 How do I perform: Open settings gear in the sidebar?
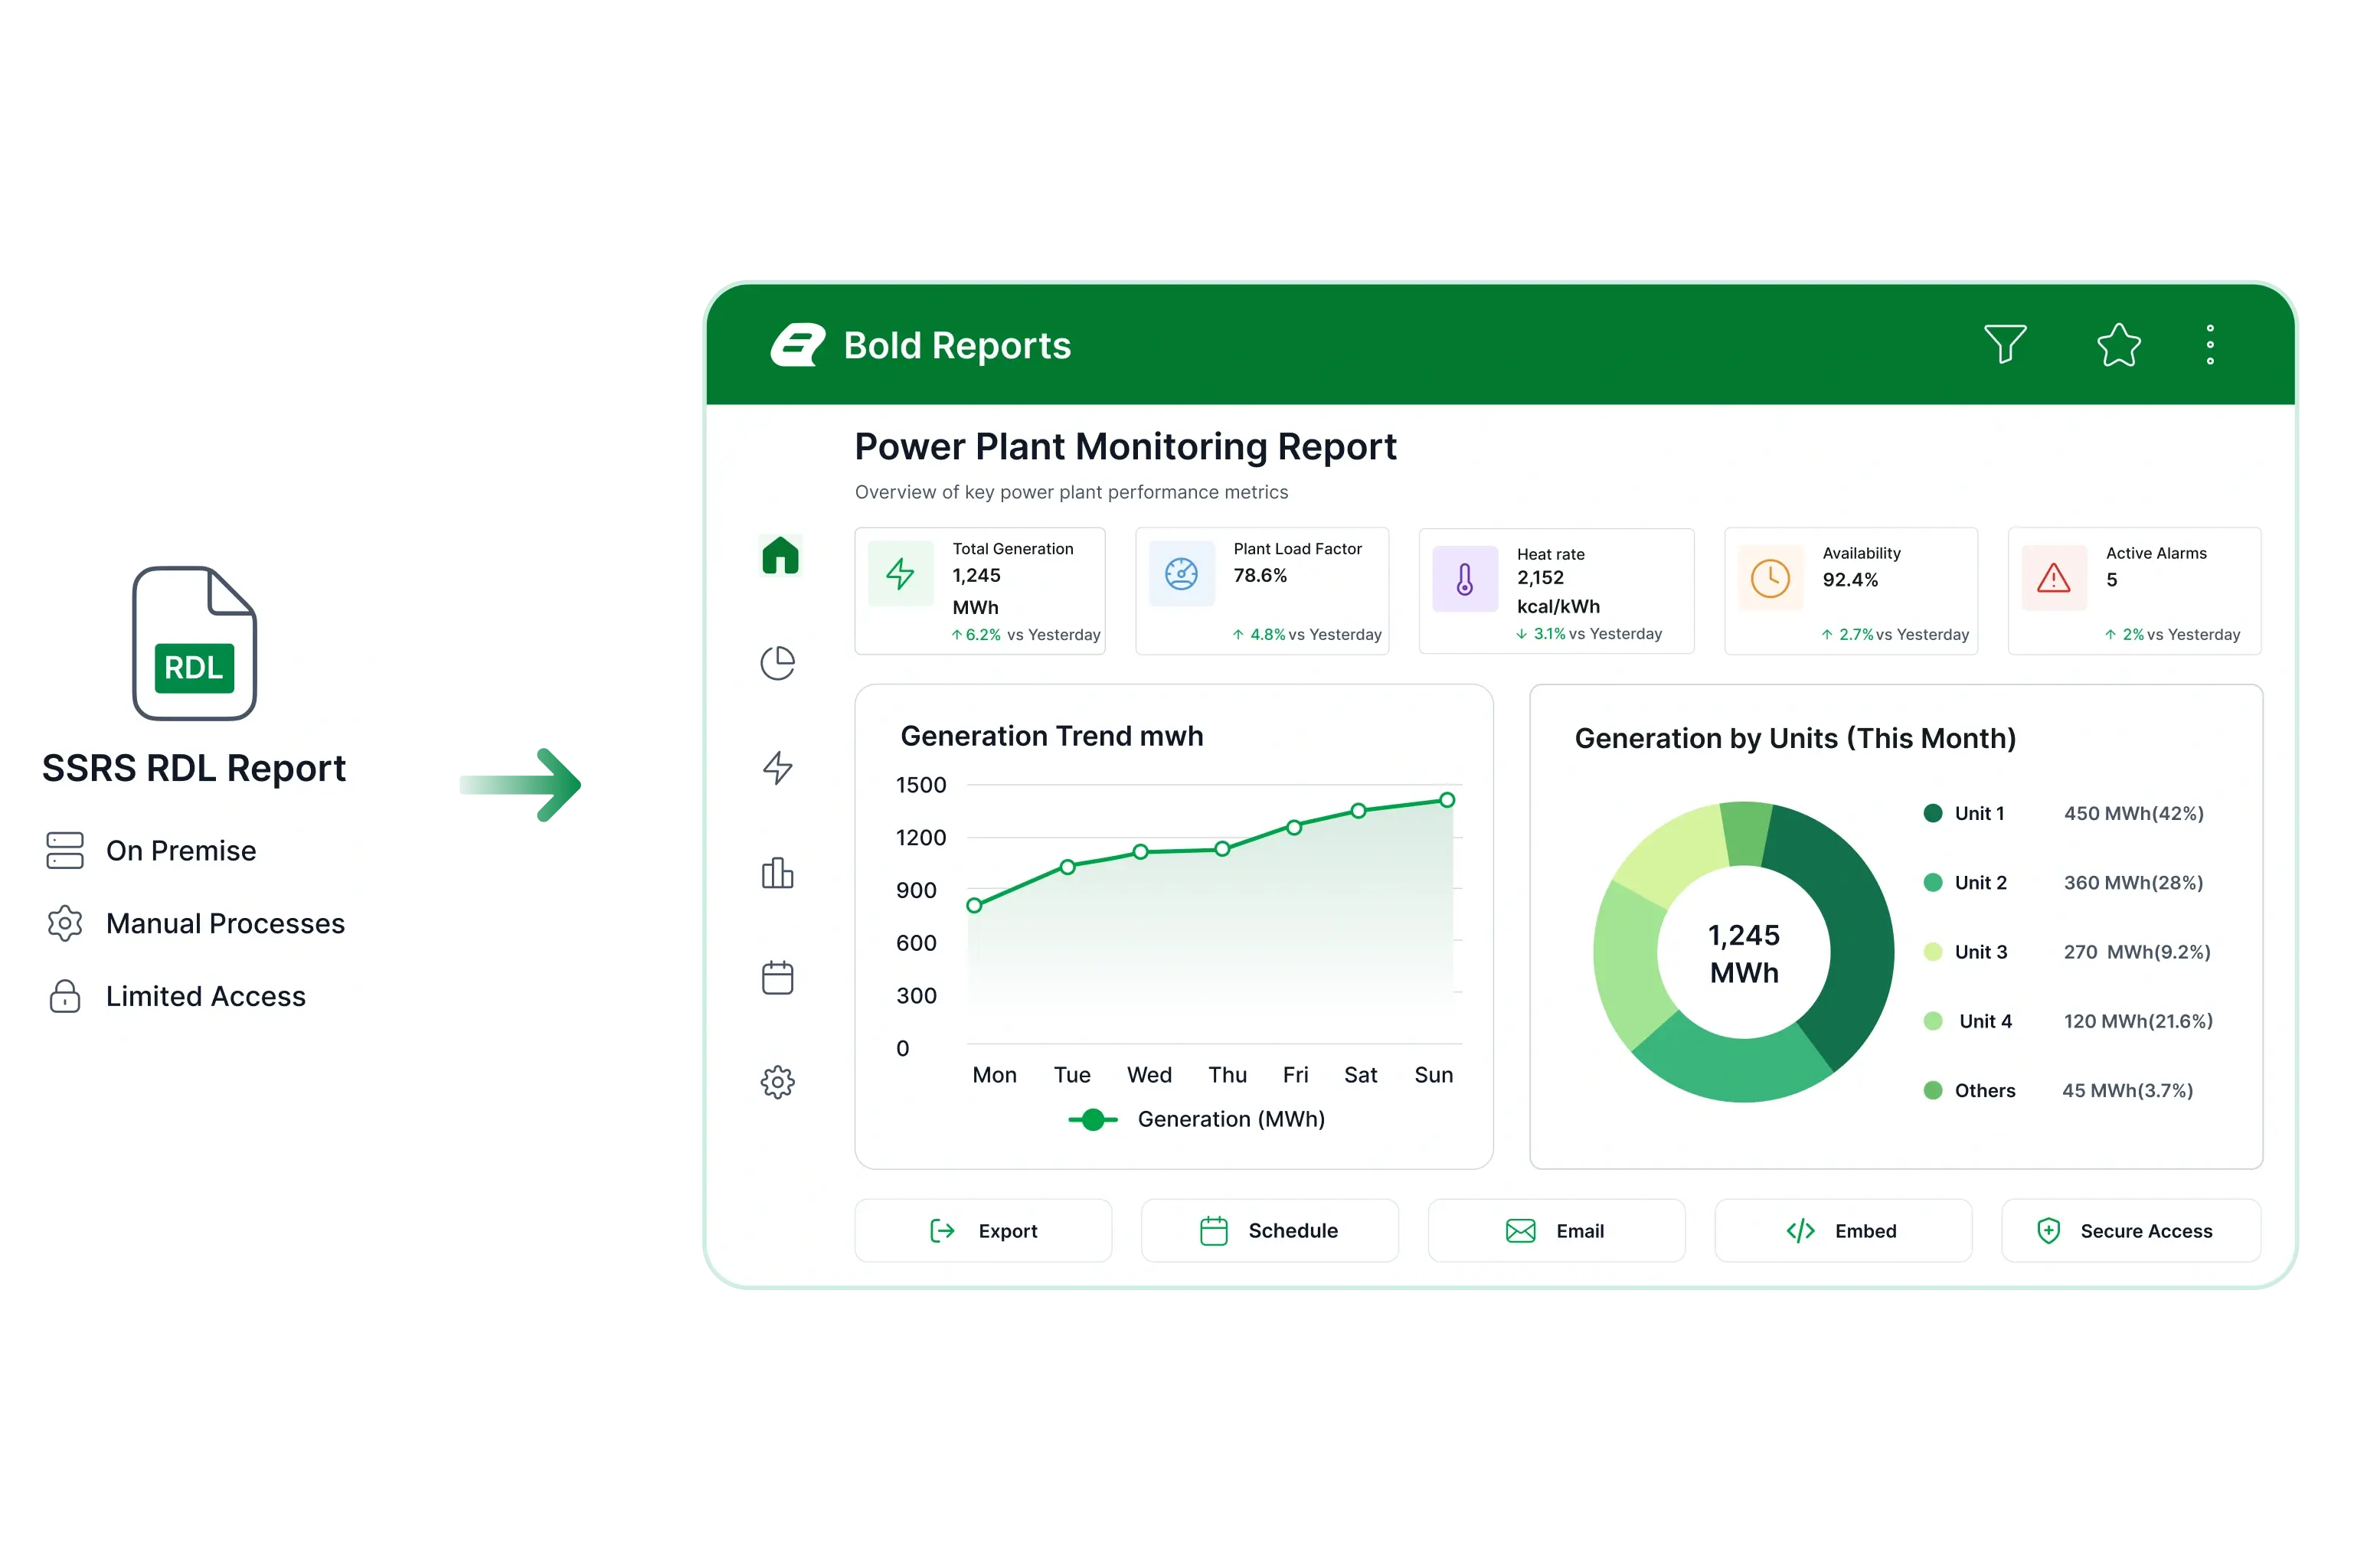(x=777, y=1081)
